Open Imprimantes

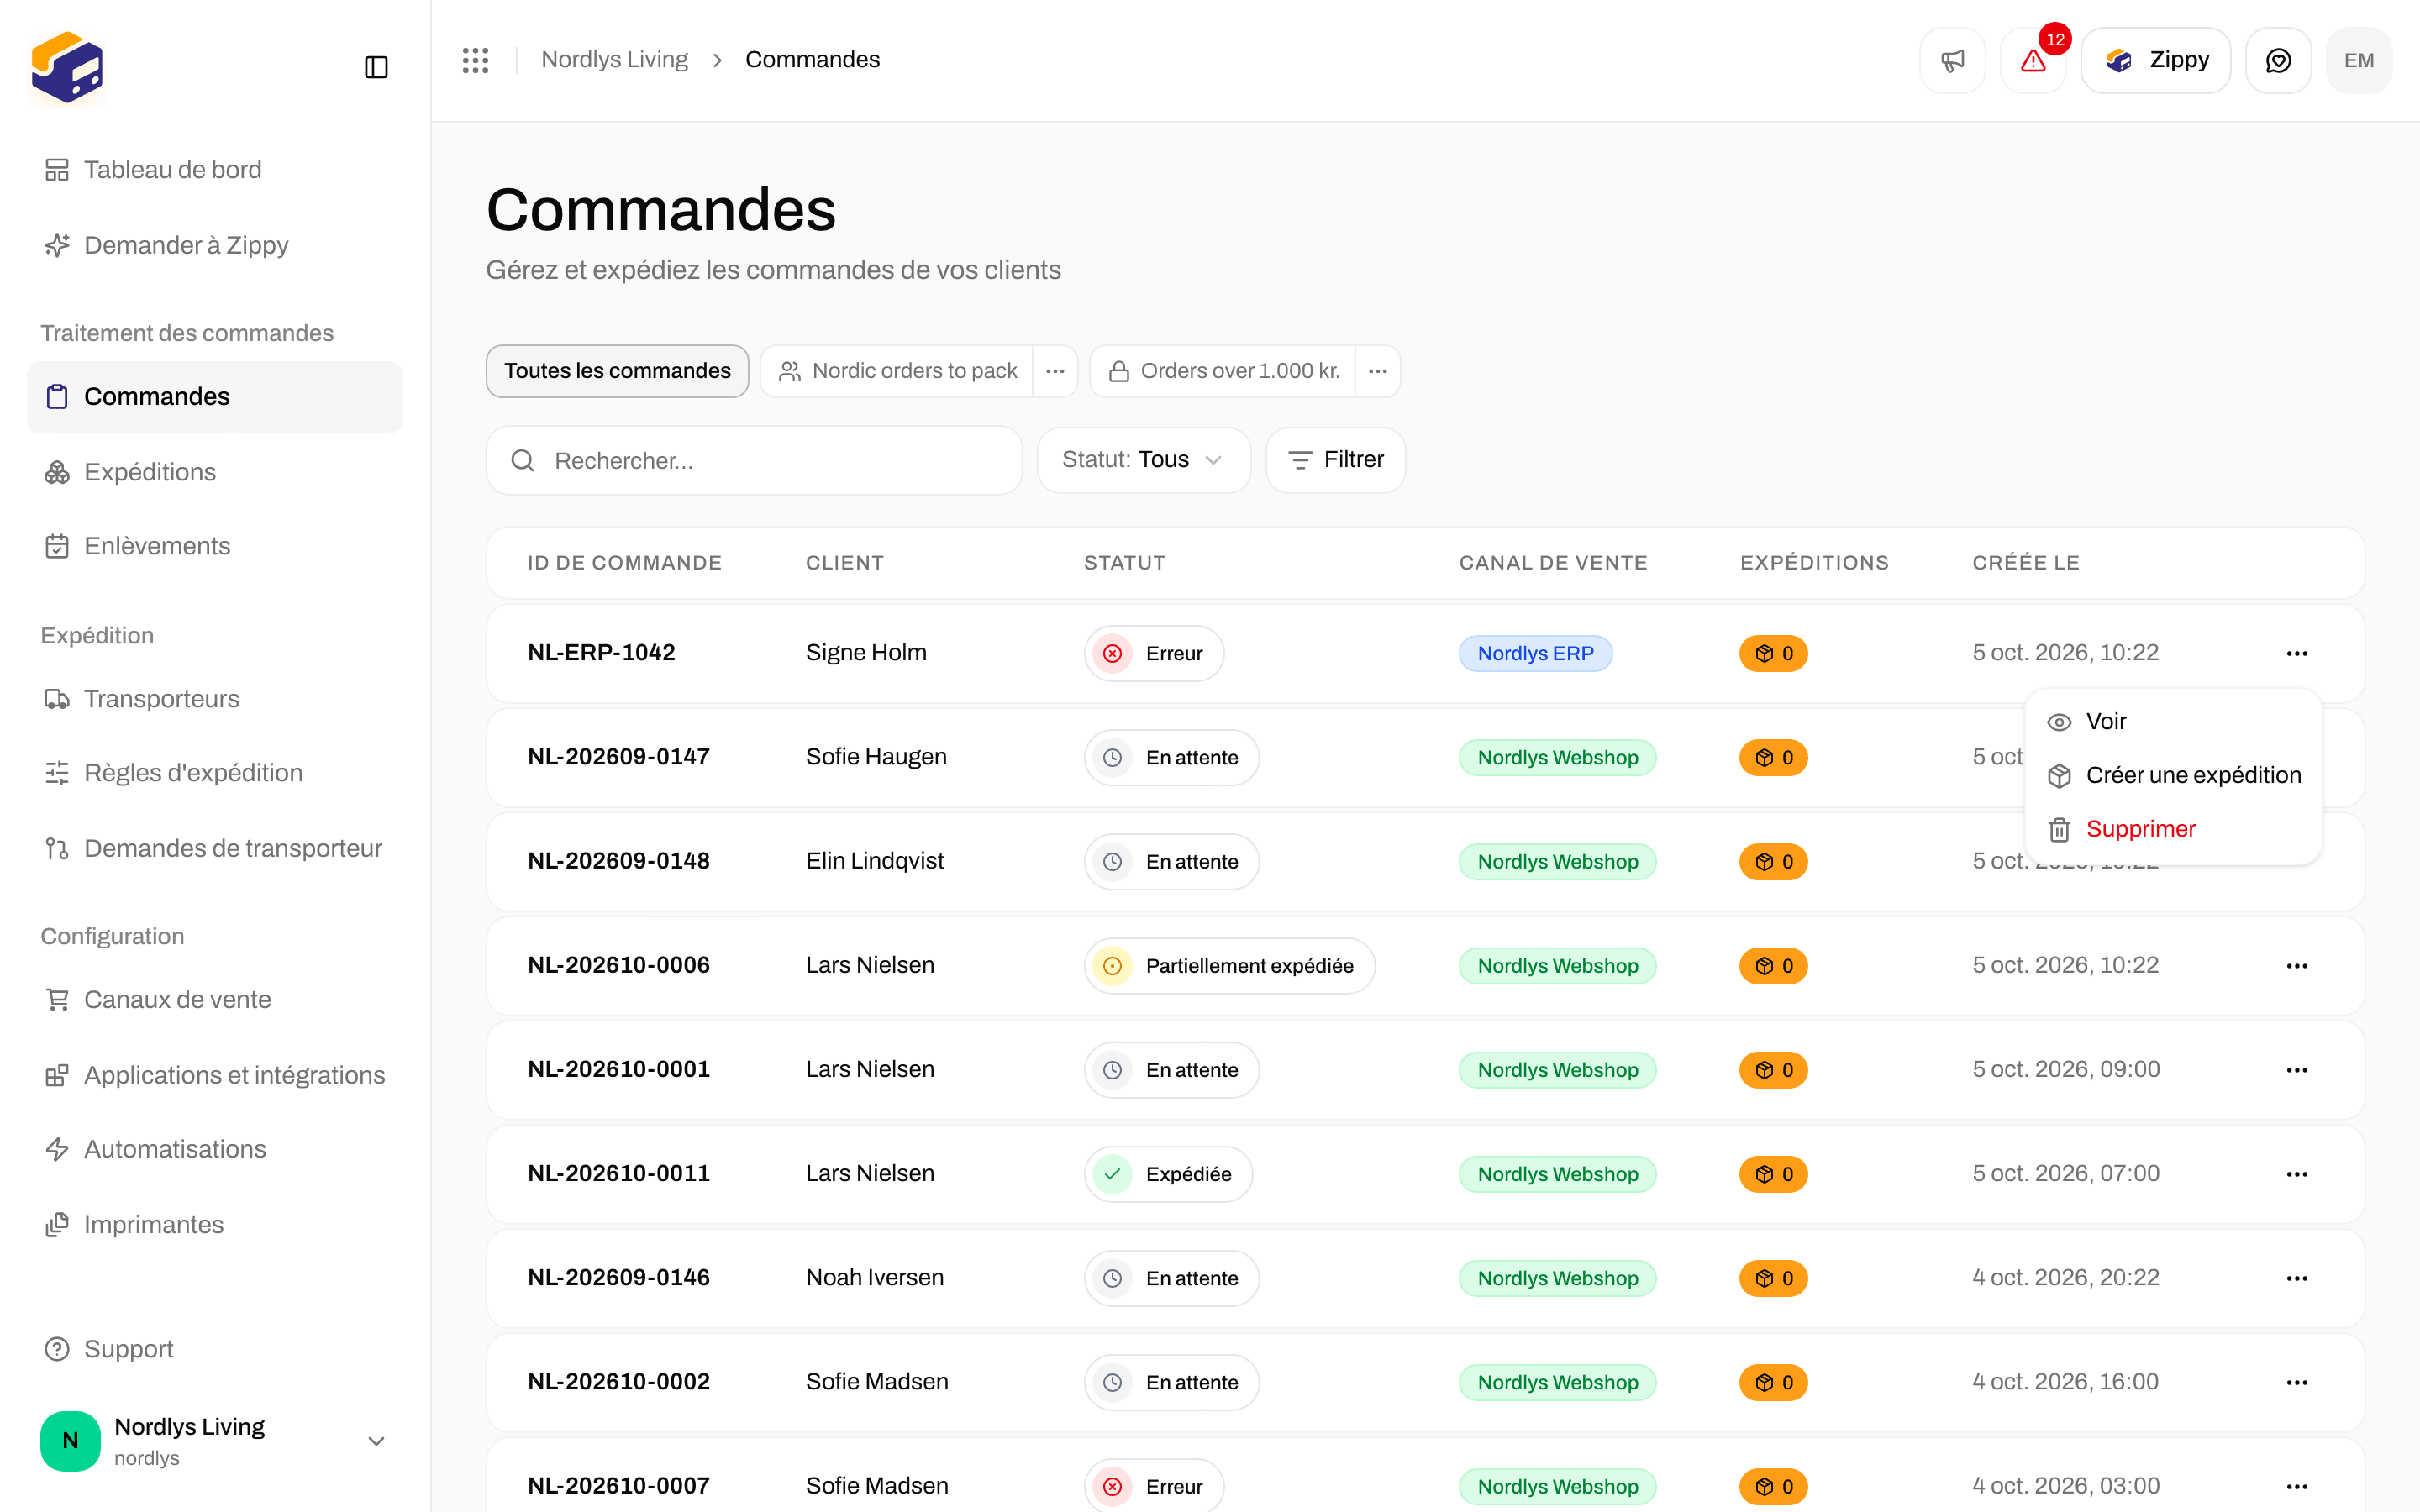click(215, 1225)
